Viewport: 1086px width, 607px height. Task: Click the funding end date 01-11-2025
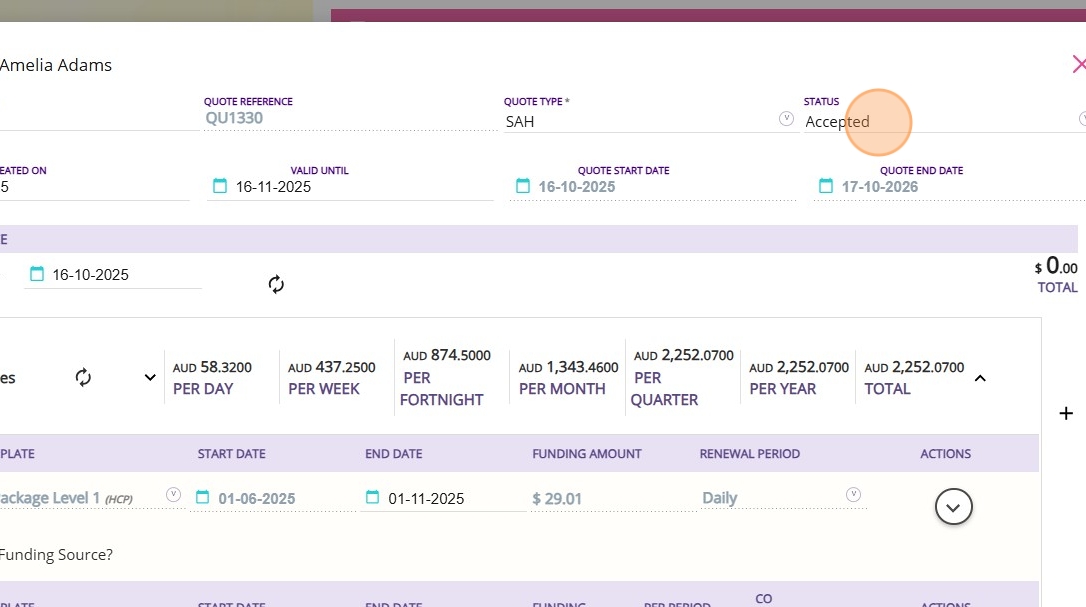tap(426, 498)
